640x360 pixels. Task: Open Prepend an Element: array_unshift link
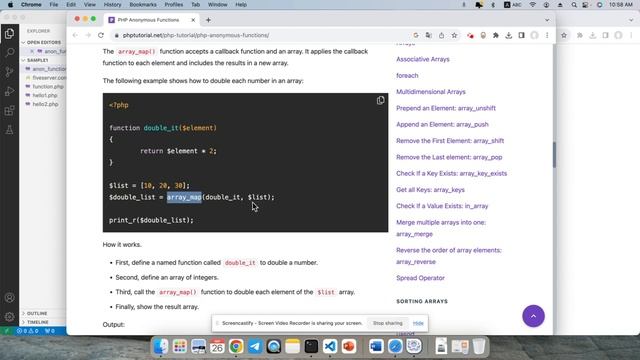tap(446, 108)
